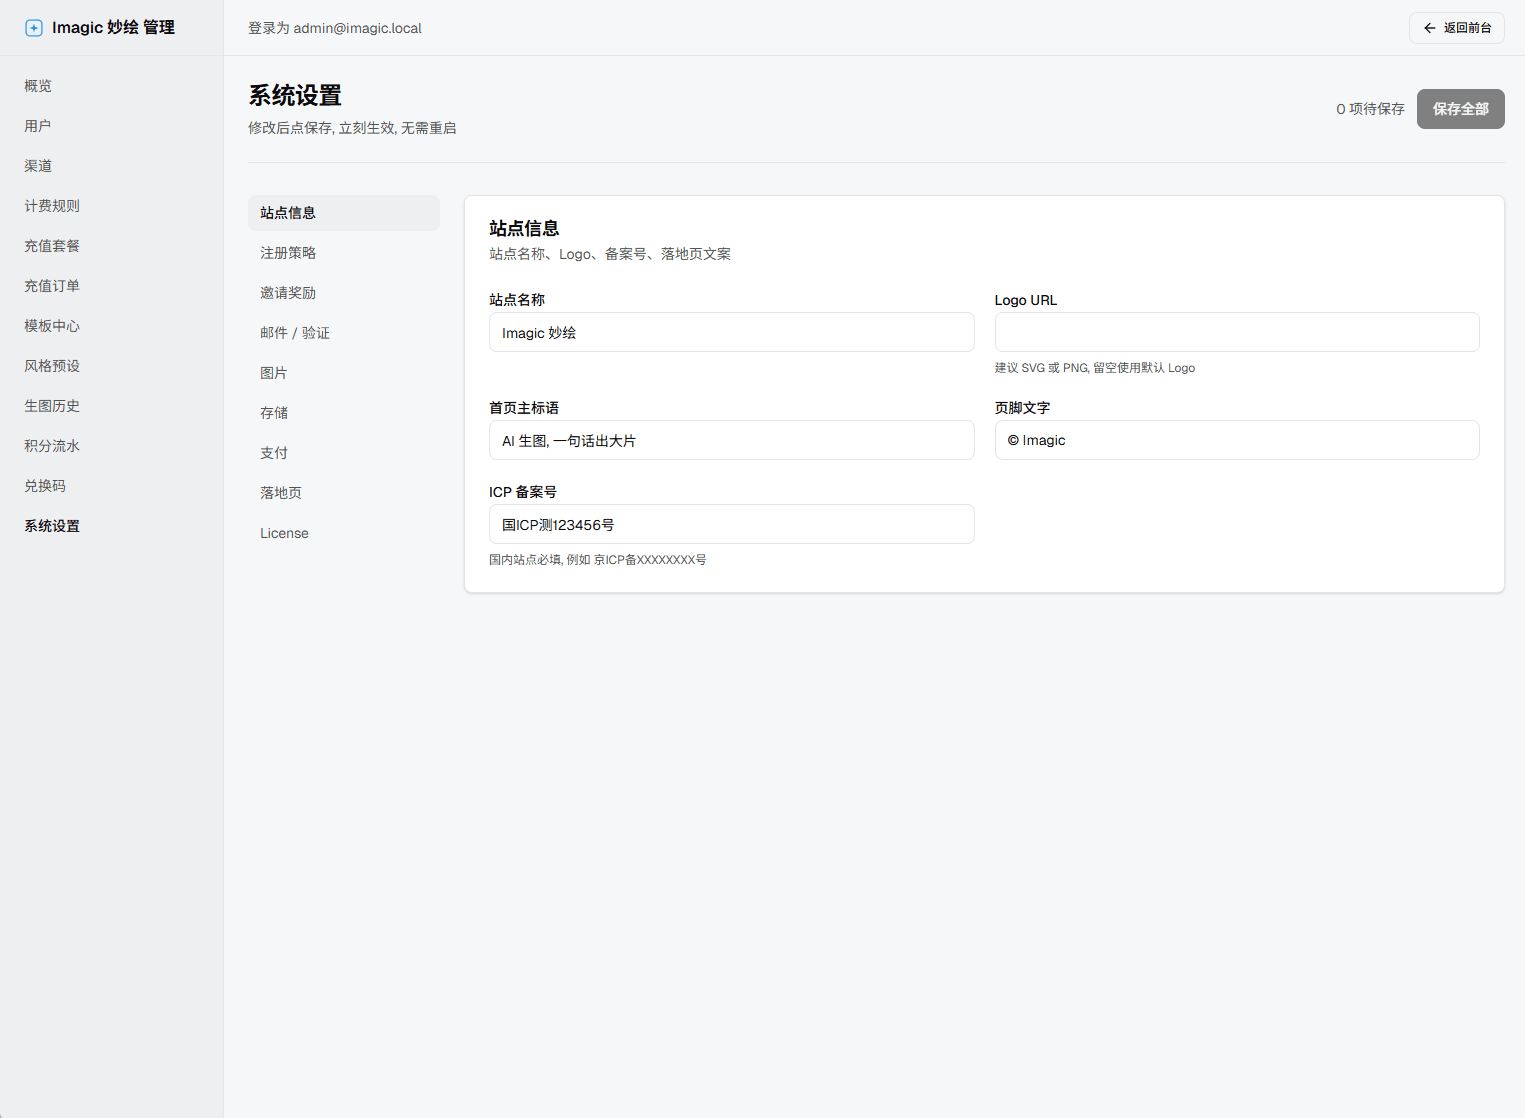Open the 支付 payment settings tab
The width and height of the screenshot is (1525, 1118).
pos(344,453)
